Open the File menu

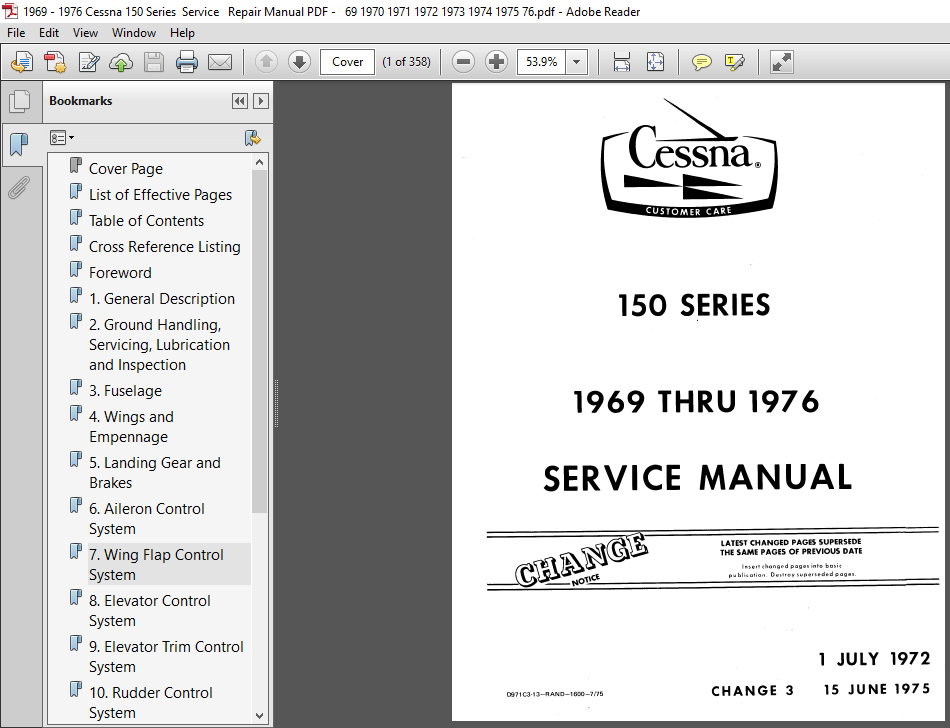16,33
